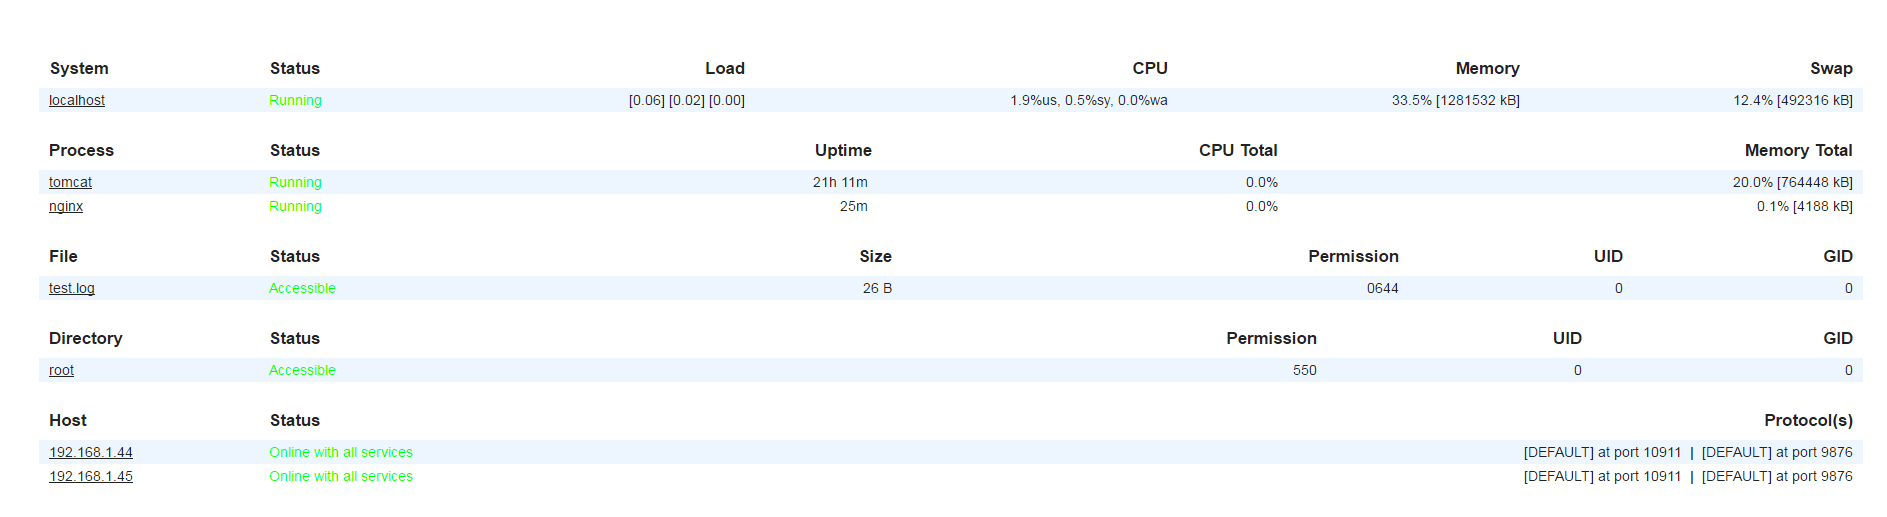Click nginx Running status text

pos(295,206)
